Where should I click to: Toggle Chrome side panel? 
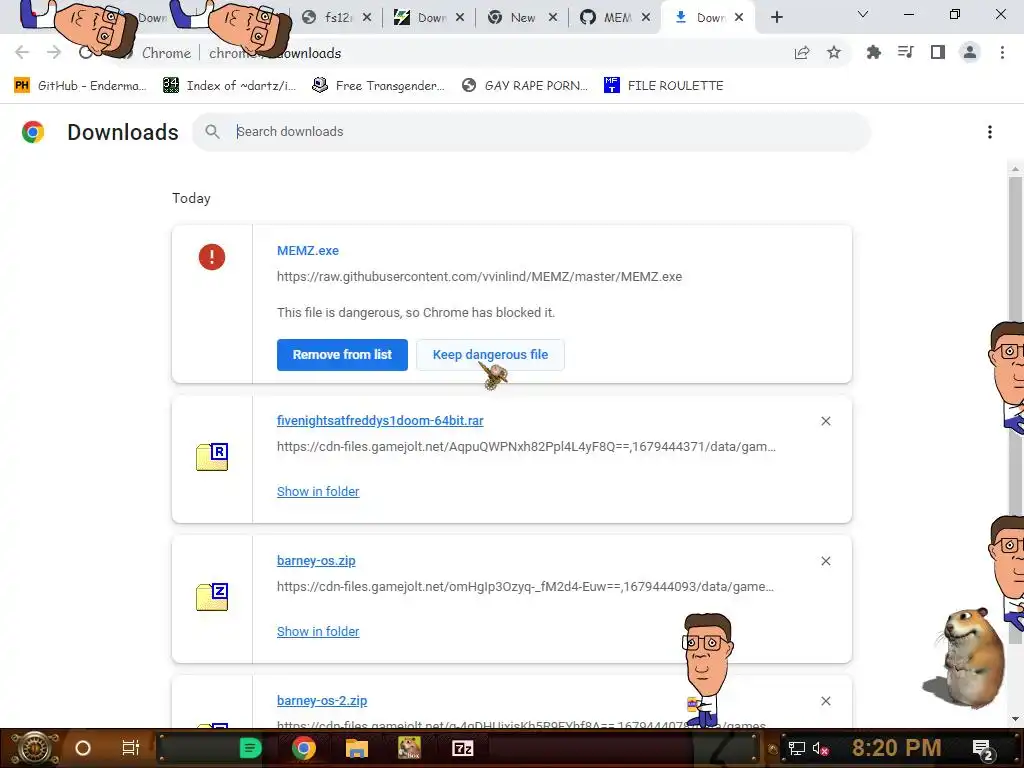pyautogui.click(x=938, y=53)
